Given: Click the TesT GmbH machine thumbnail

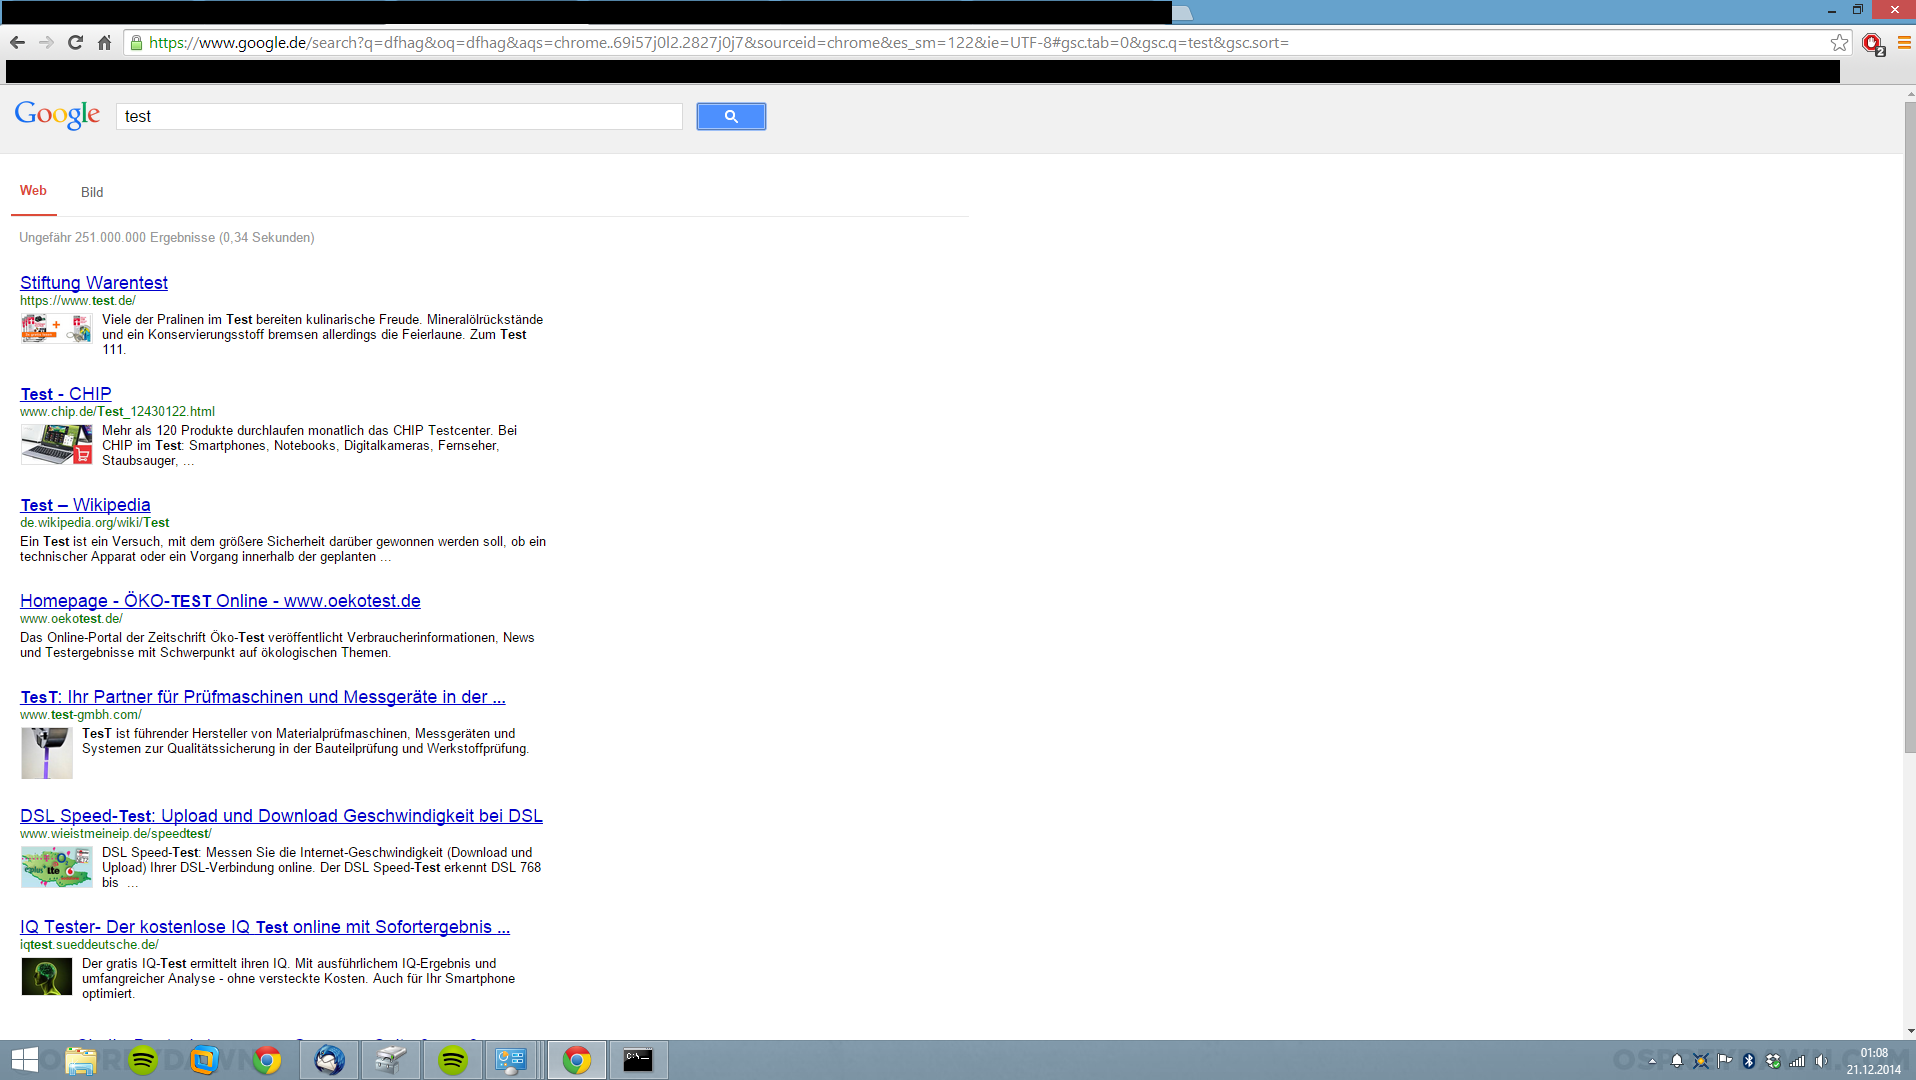Looking at the screenshot, I should pos(47,753).
